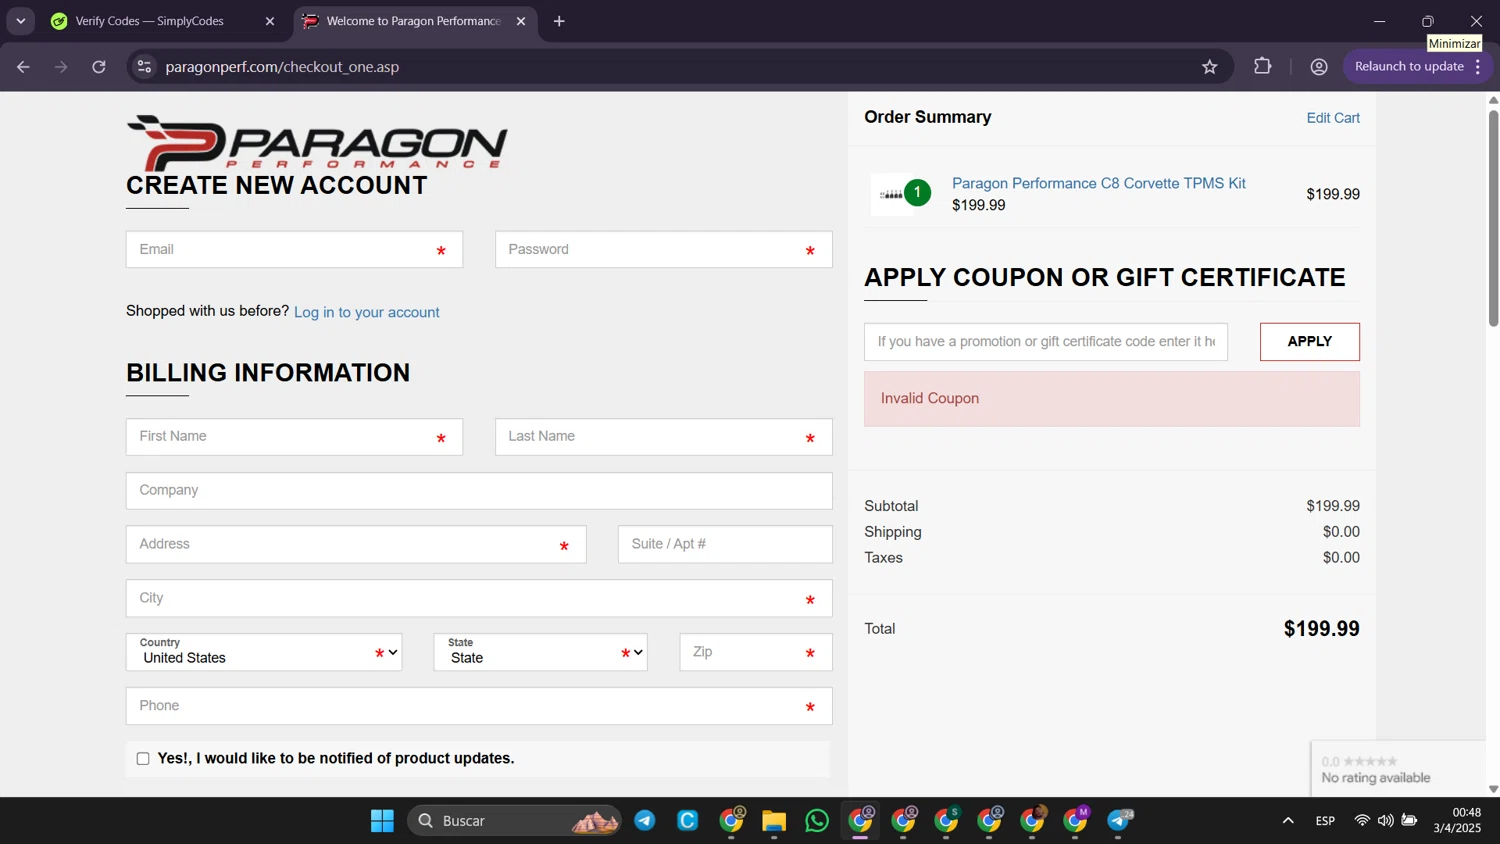Focus the Password field
Viewport: 1500px width, 844px height.
[664, 250]
